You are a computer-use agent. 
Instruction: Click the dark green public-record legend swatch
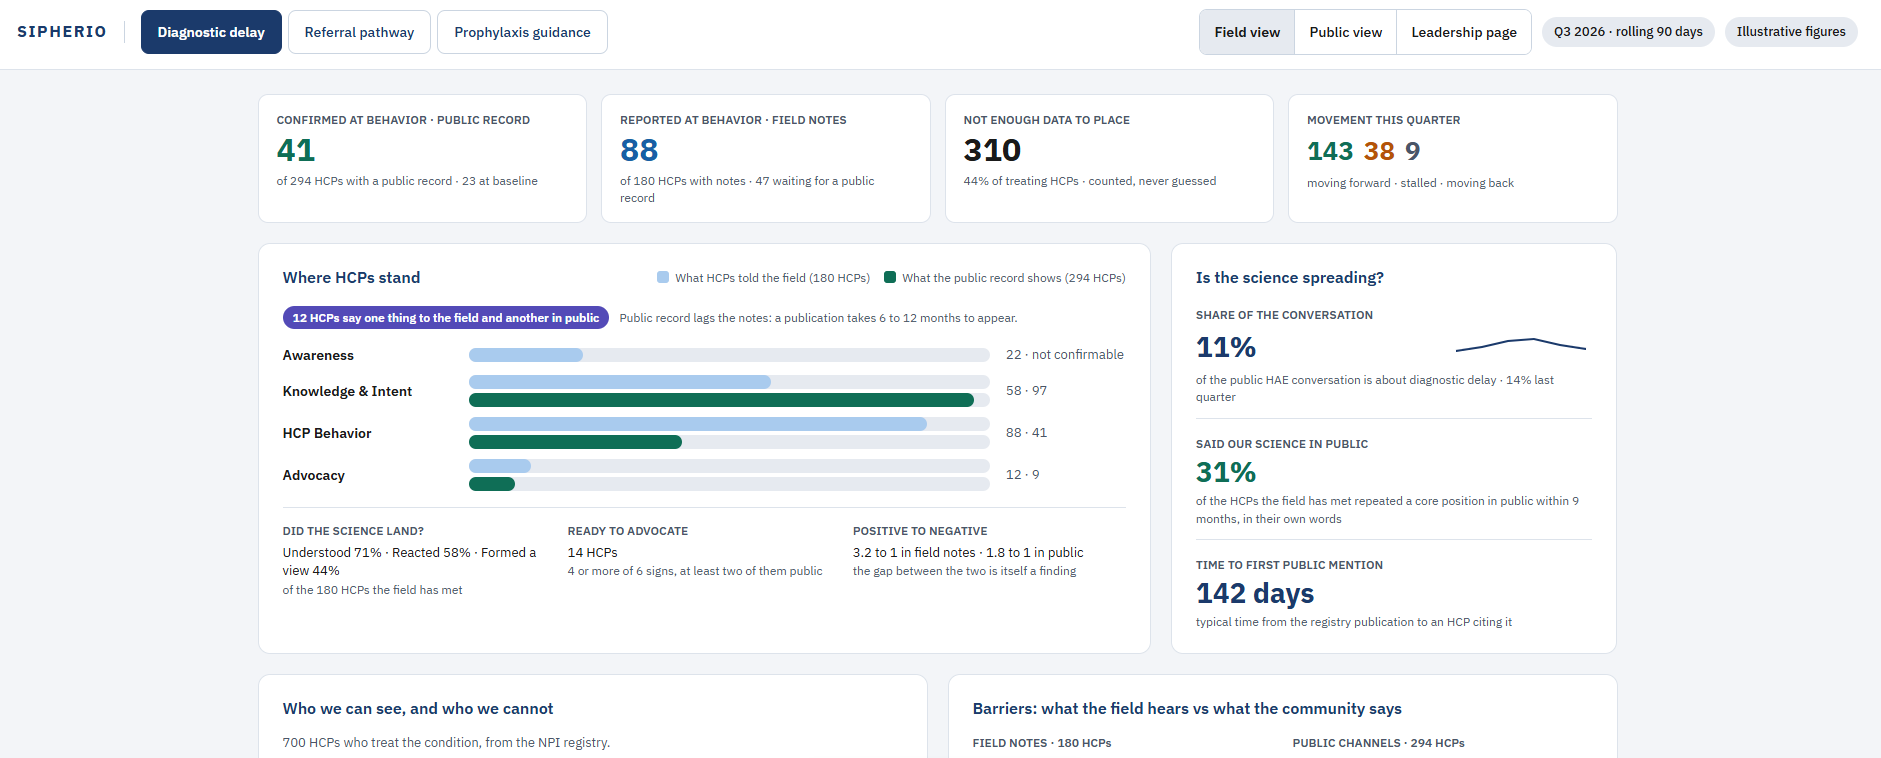[x=890, y=277]
